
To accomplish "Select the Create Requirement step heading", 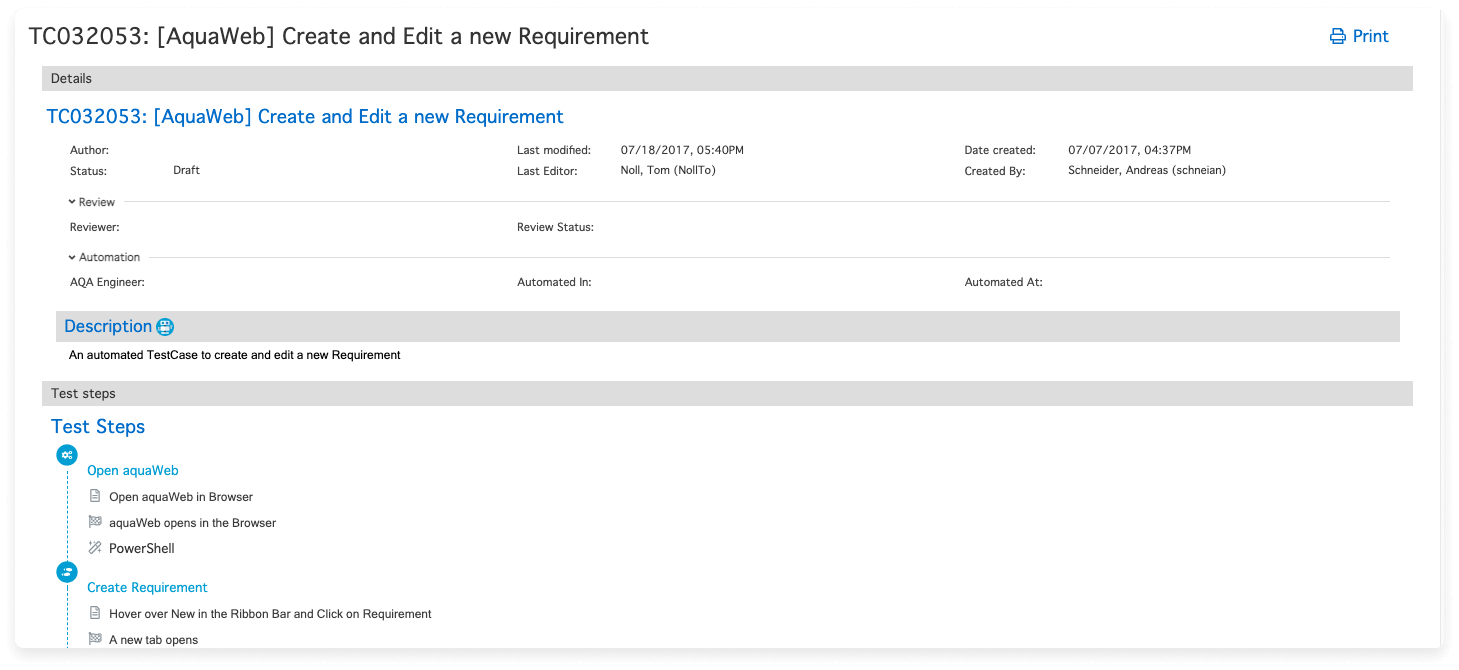I will (147, 587).
